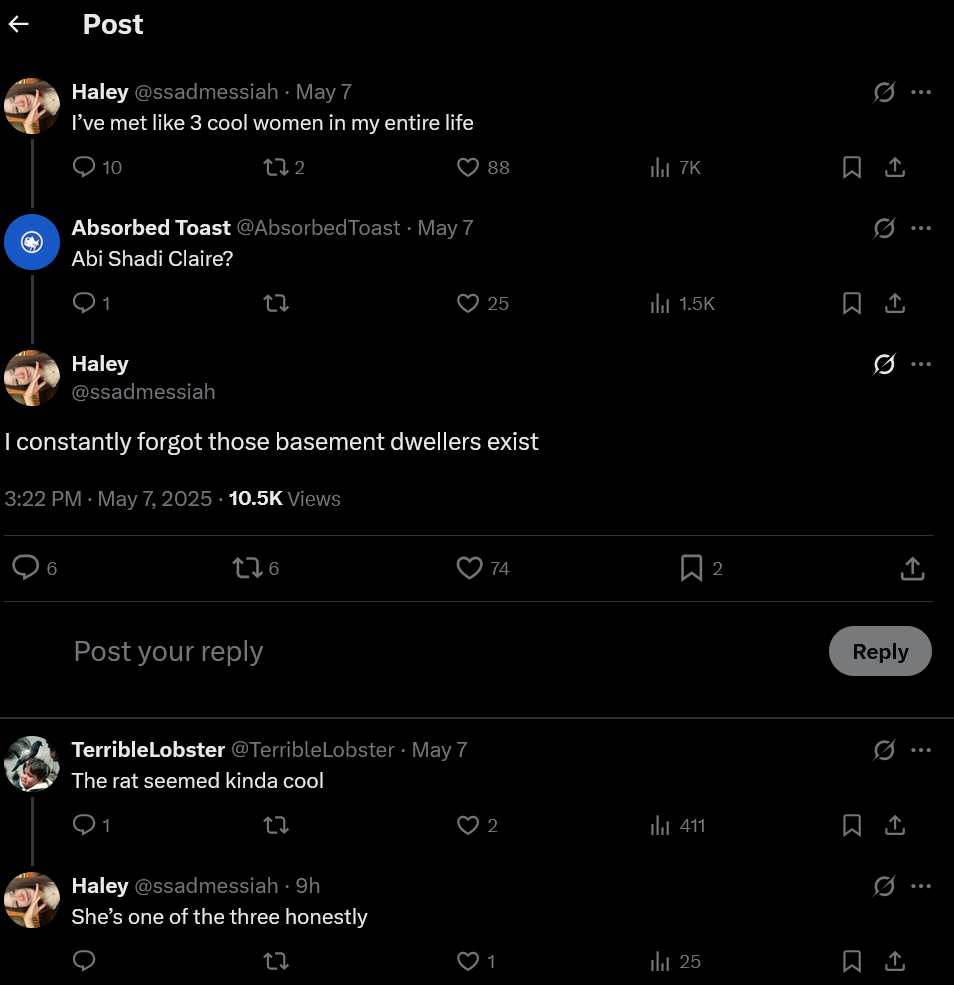Like Haley's '3 cool women' post
The width and height of the screenshot is (954, 985).
coord(468,167)
